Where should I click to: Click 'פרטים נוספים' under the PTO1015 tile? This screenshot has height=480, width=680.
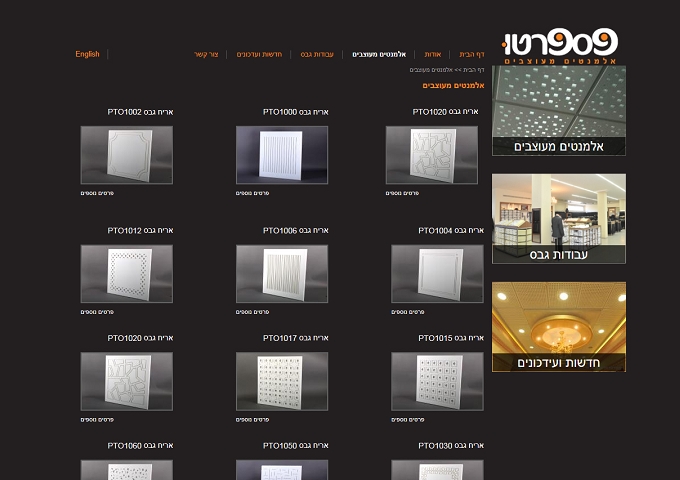[x=408, y=419]
